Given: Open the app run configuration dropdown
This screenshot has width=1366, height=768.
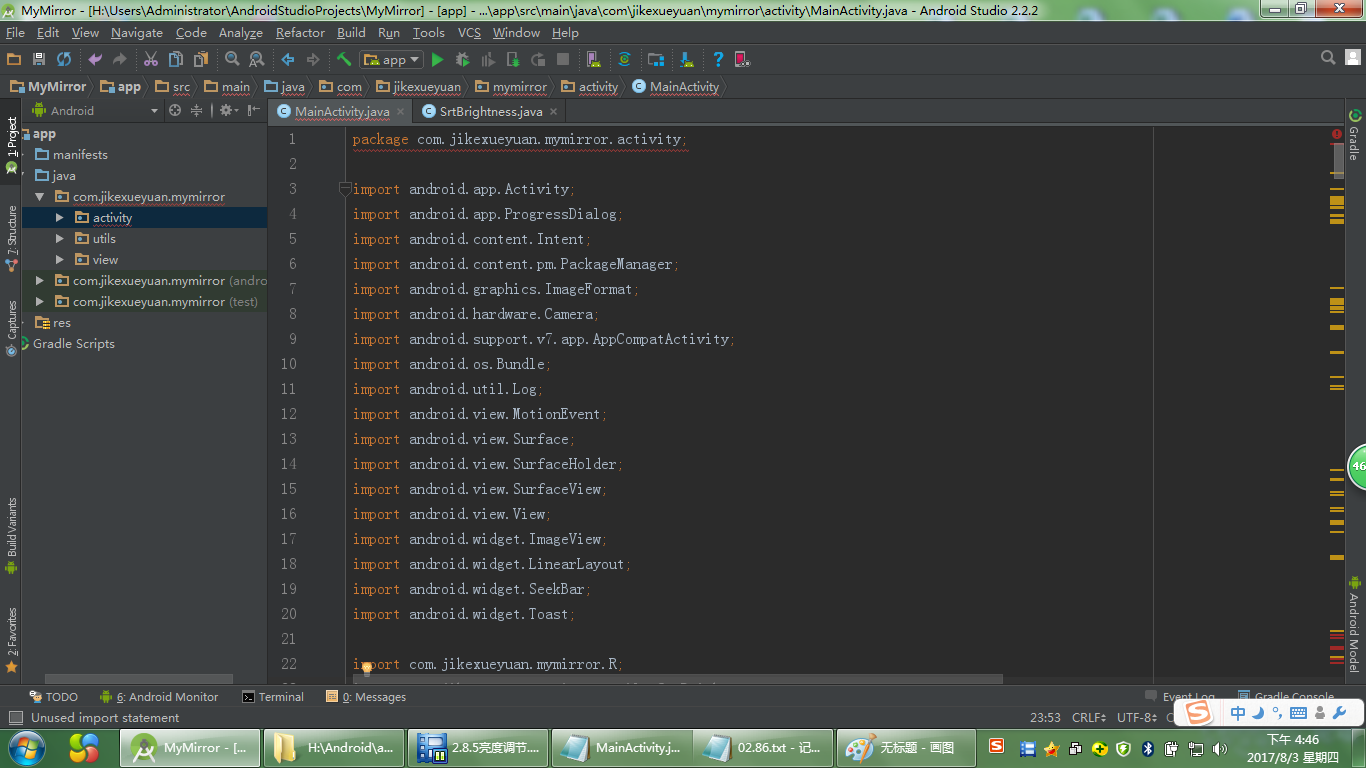Looking at the screenshot, I should click(392, 60).
